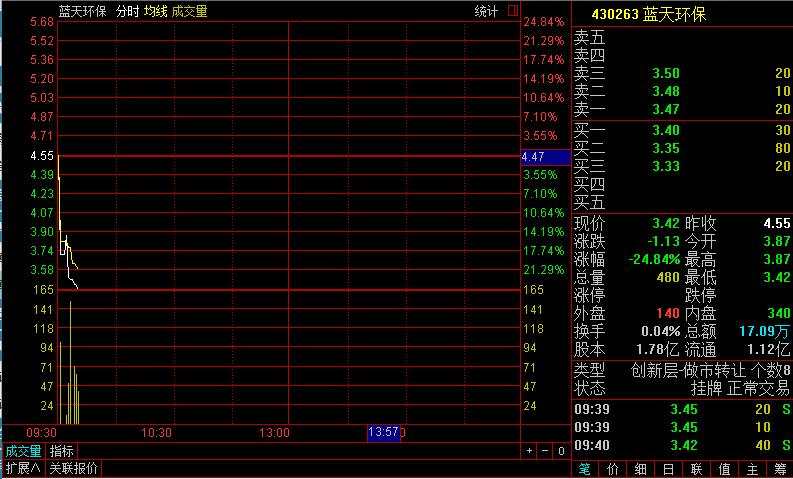Expand the 扩展 panel toggle

23,468
